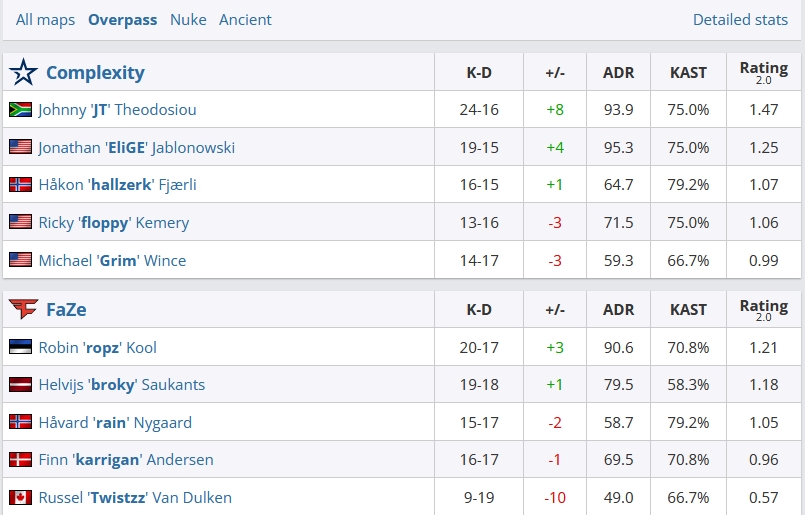
Task: Click the Latvian flag beside broky
Action: (20, 385)
